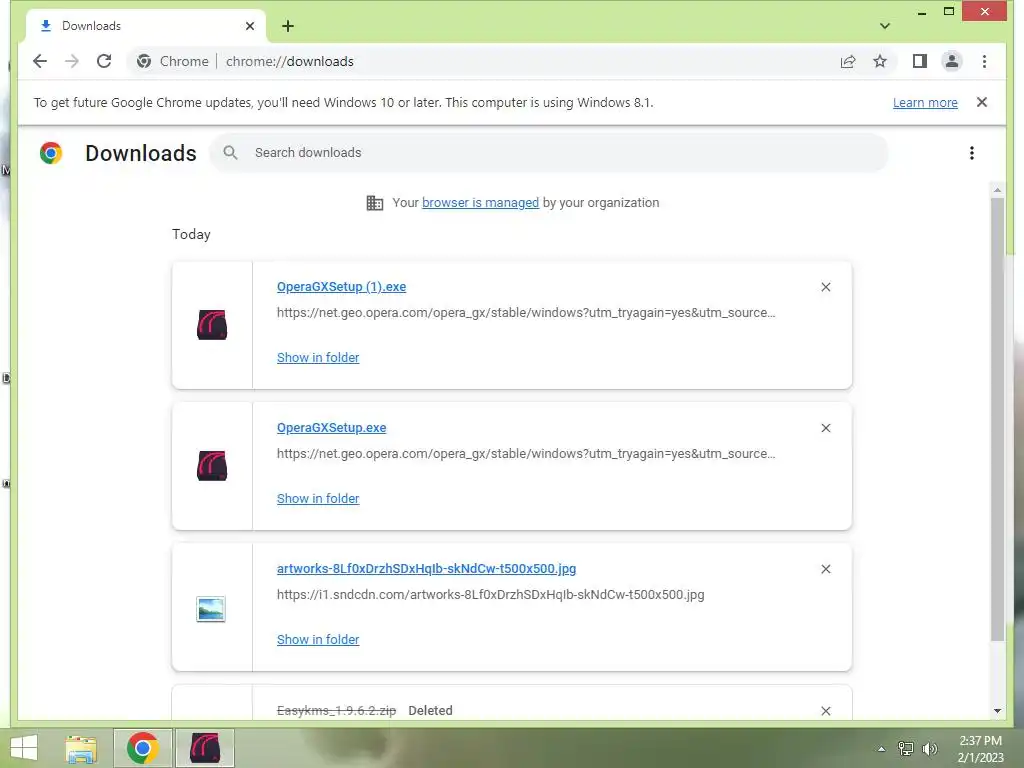Open File Explorer from the taskbar
This screenshot has width=1024, height=768.
click(82, 748)
